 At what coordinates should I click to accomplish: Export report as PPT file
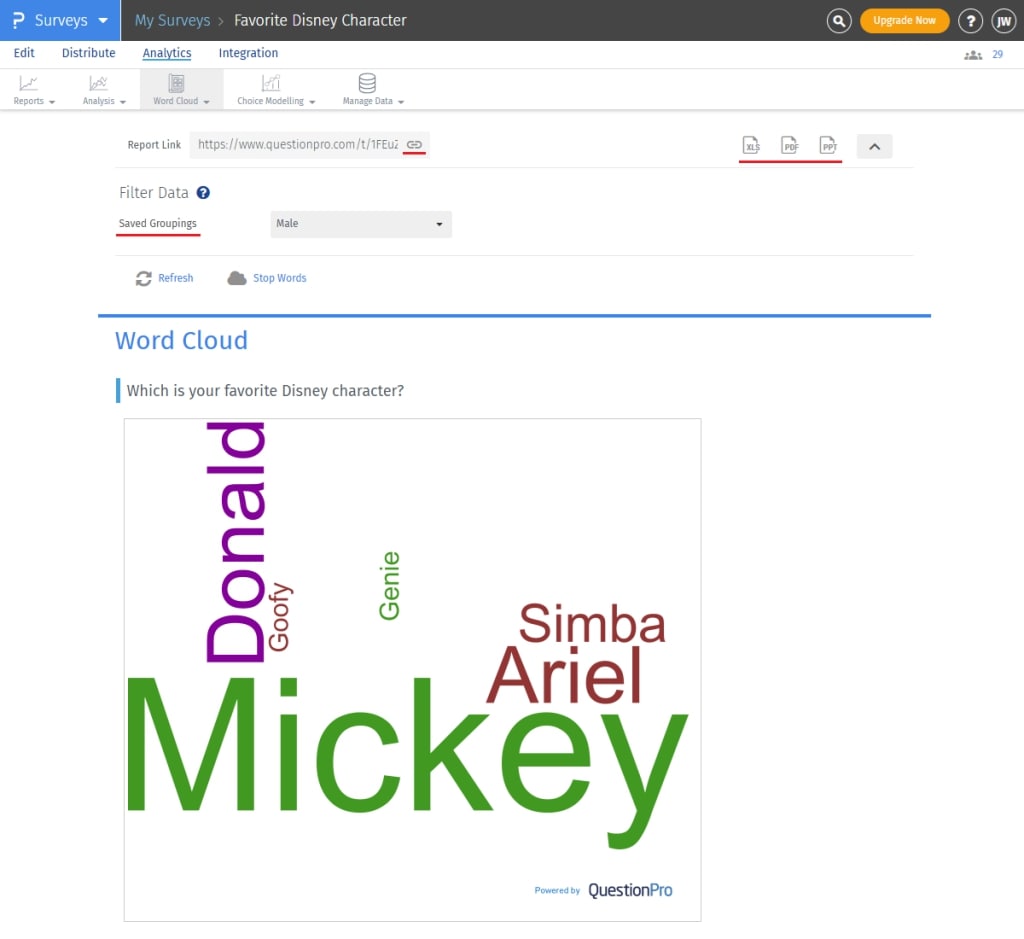coord(828,146)
